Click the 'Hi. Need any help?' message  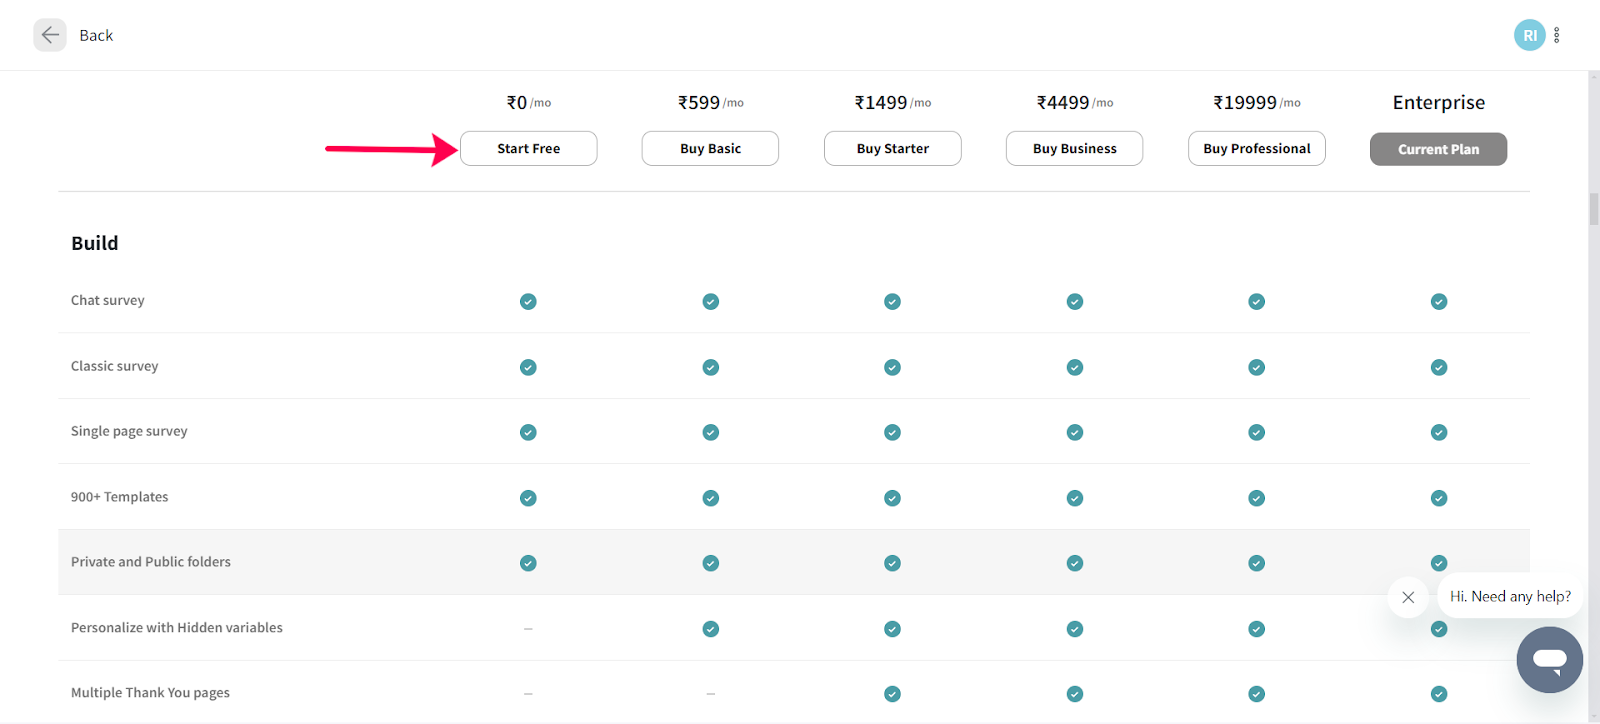click(x=1510, y=596)
